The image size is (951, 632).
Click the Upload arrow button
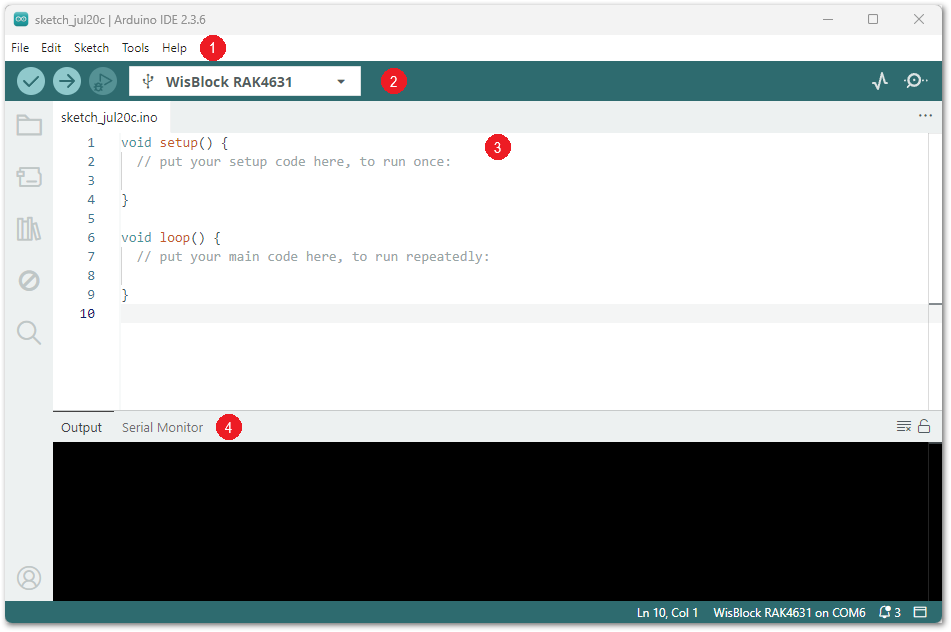click(x=67, y=81)
